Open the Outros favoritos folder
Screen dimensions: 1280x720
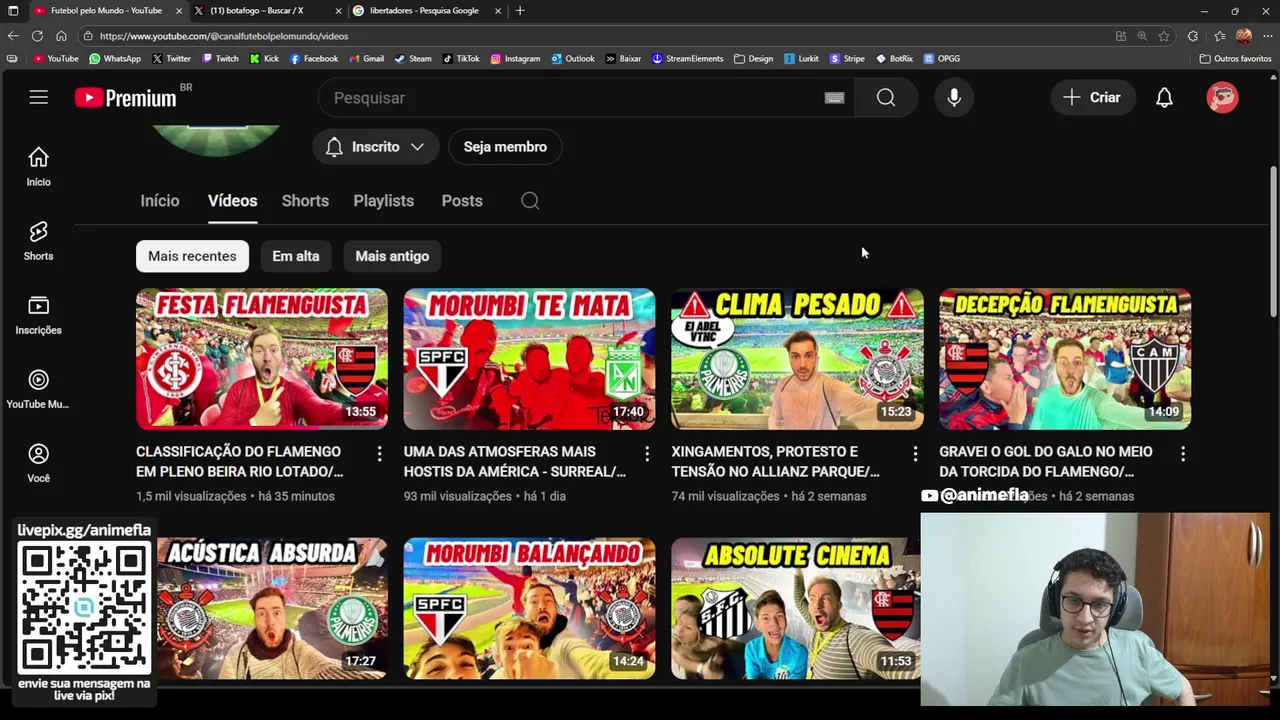click(x=1236, y=59)
